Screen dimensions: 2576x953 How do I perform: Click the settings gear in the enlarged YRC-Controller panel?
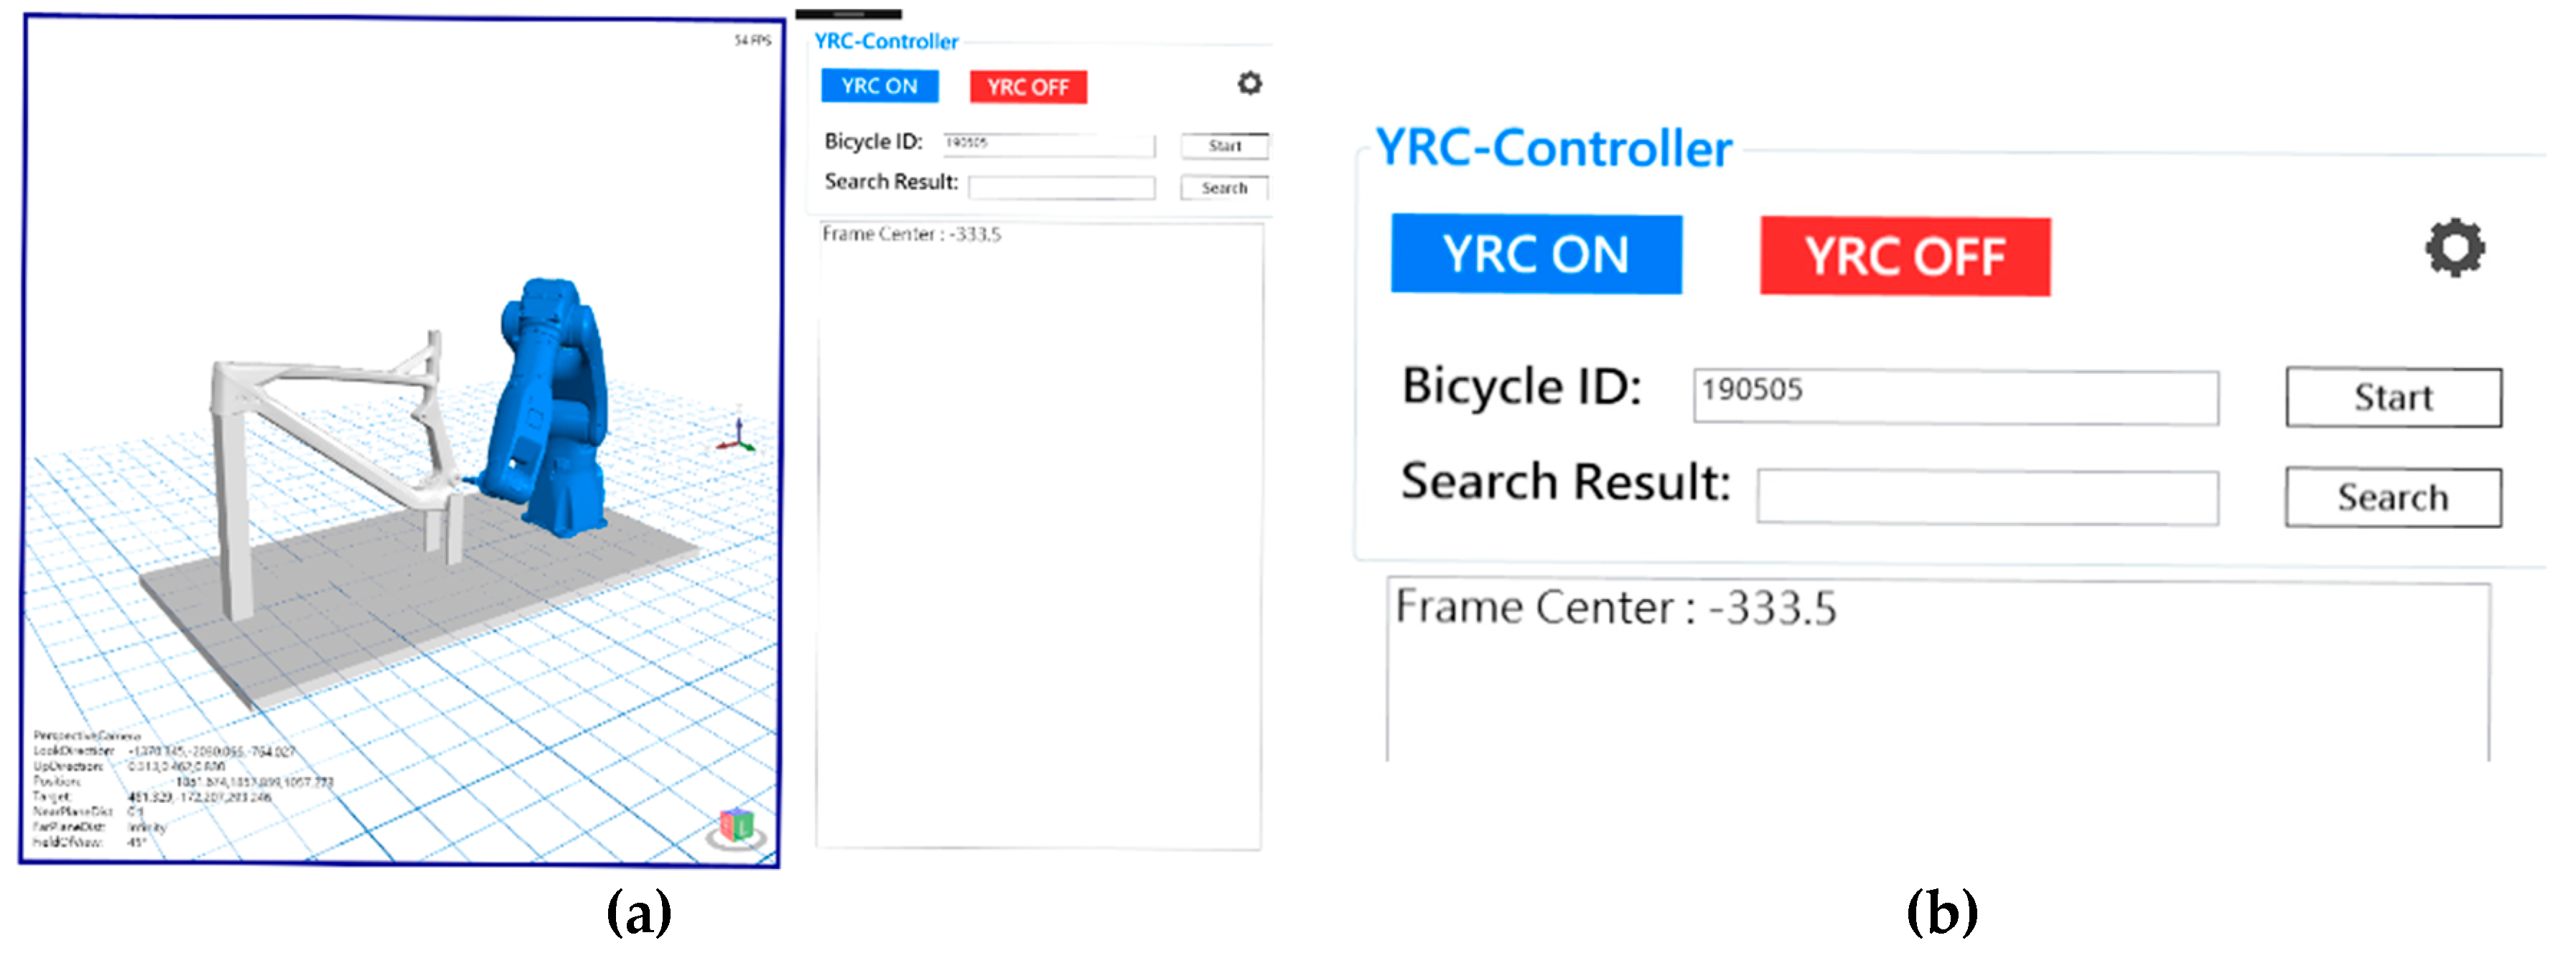point(2454,248)
